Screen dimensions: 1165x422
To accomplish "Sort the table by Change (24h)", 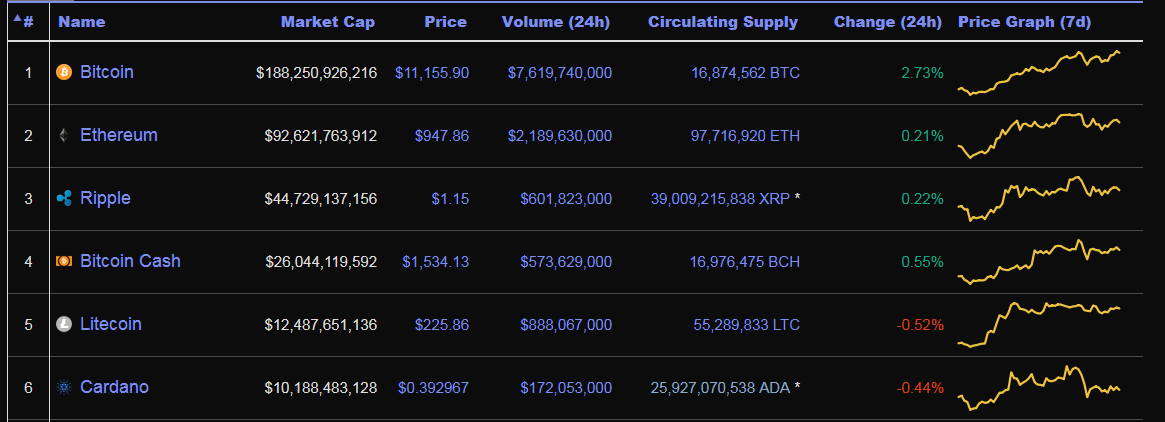I will [887, 22].
